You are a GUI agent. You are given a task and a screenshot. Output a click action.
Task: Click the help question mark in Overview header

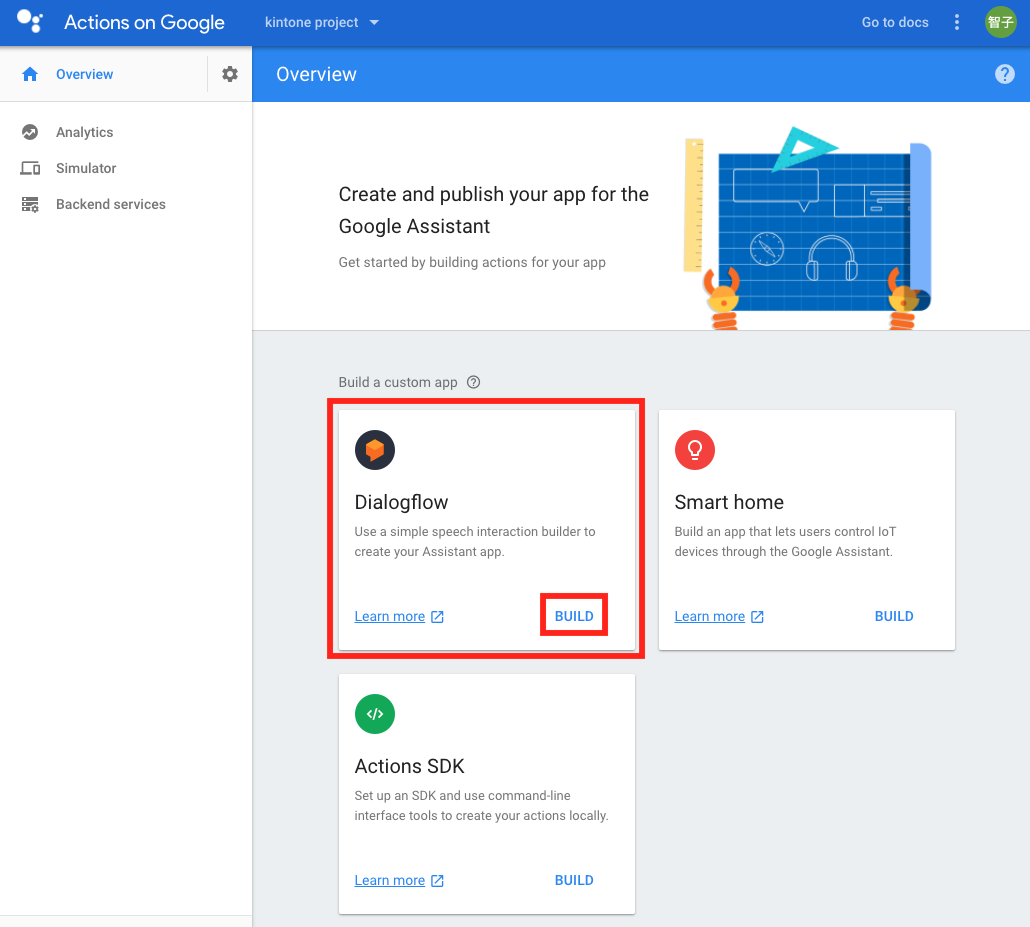click(1004, 74)
